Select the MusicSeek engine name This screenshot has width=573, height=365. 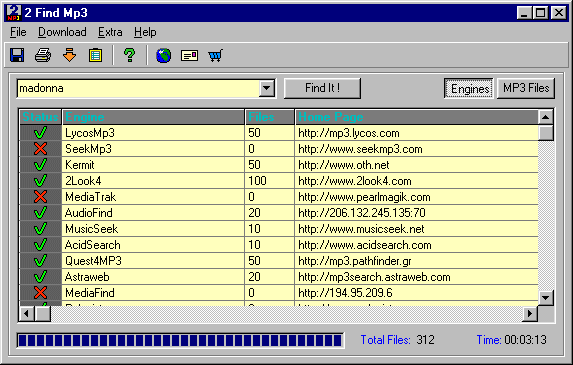tap(91, 229)
